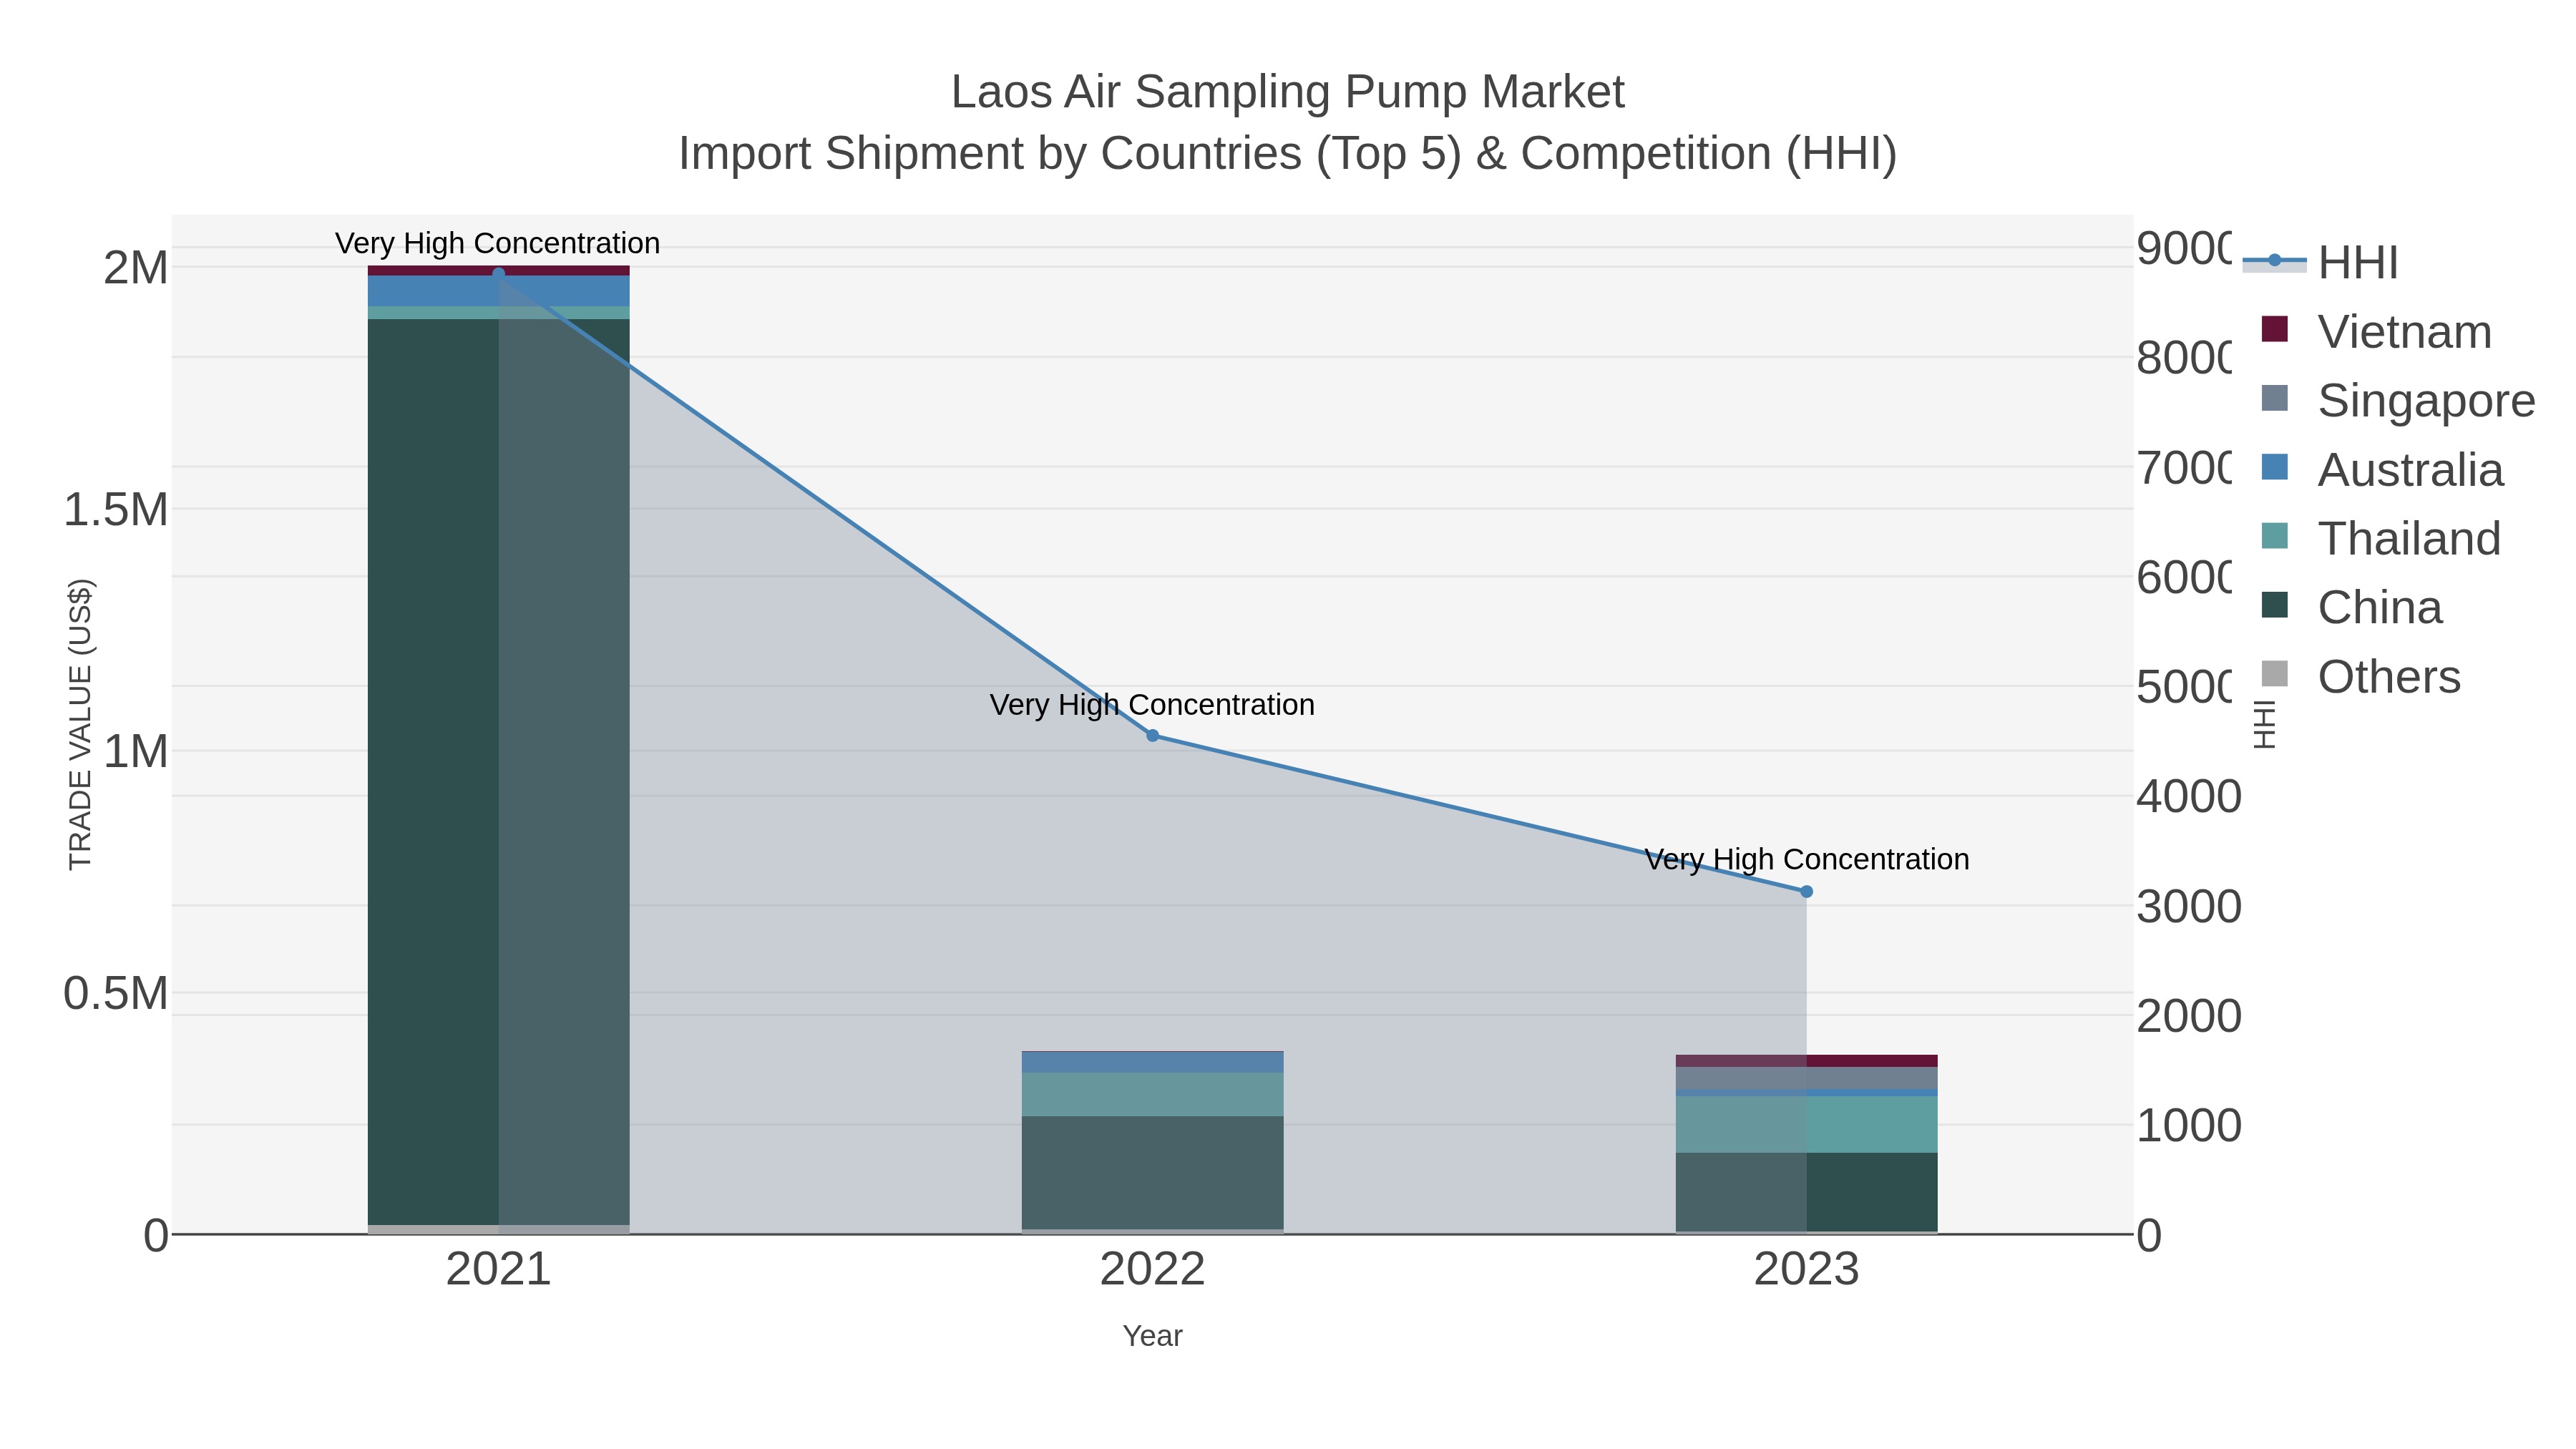The width and height of the screenshot is (2576, 1449).
Task: Click the Thailand teal legend swatch
Action: click(2275, 536)
